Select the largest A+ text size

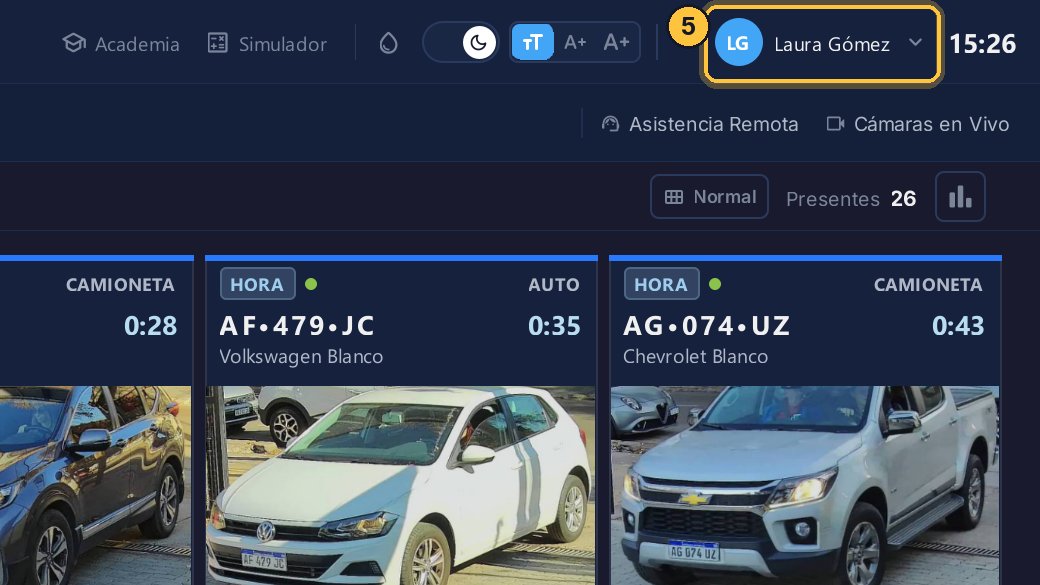pyautogui.click(x=616, y=42)
